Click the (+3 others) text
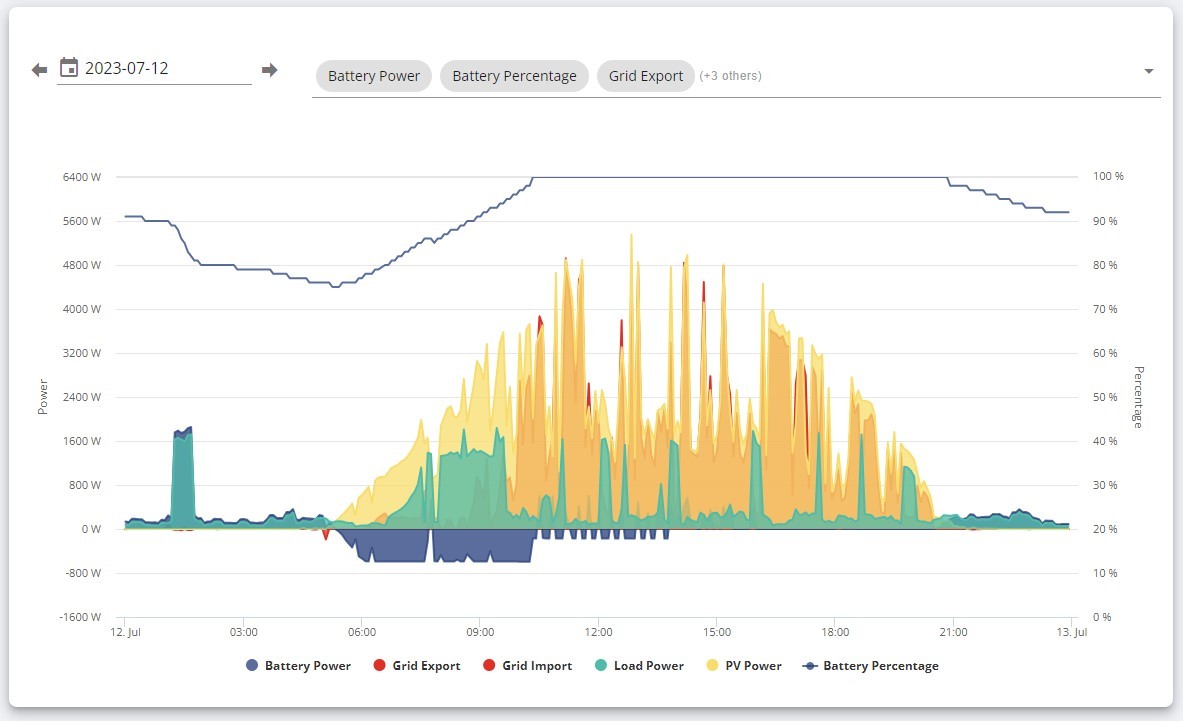Image resolution: width=1183 pixels, height=721 pixels. point(730,76)
